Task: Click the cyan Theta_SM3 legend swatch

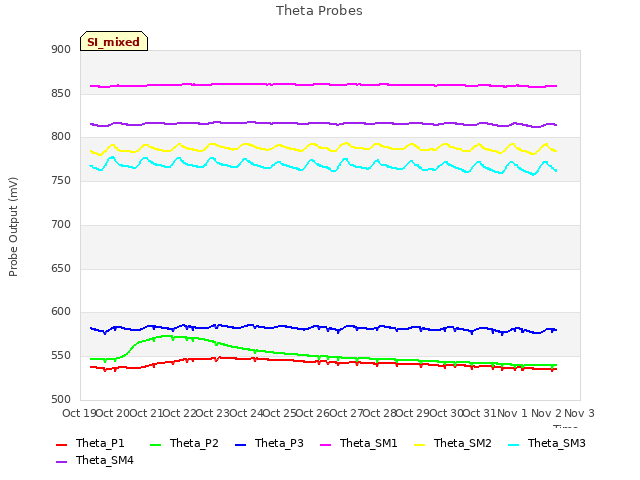Action: coord(513,444)
